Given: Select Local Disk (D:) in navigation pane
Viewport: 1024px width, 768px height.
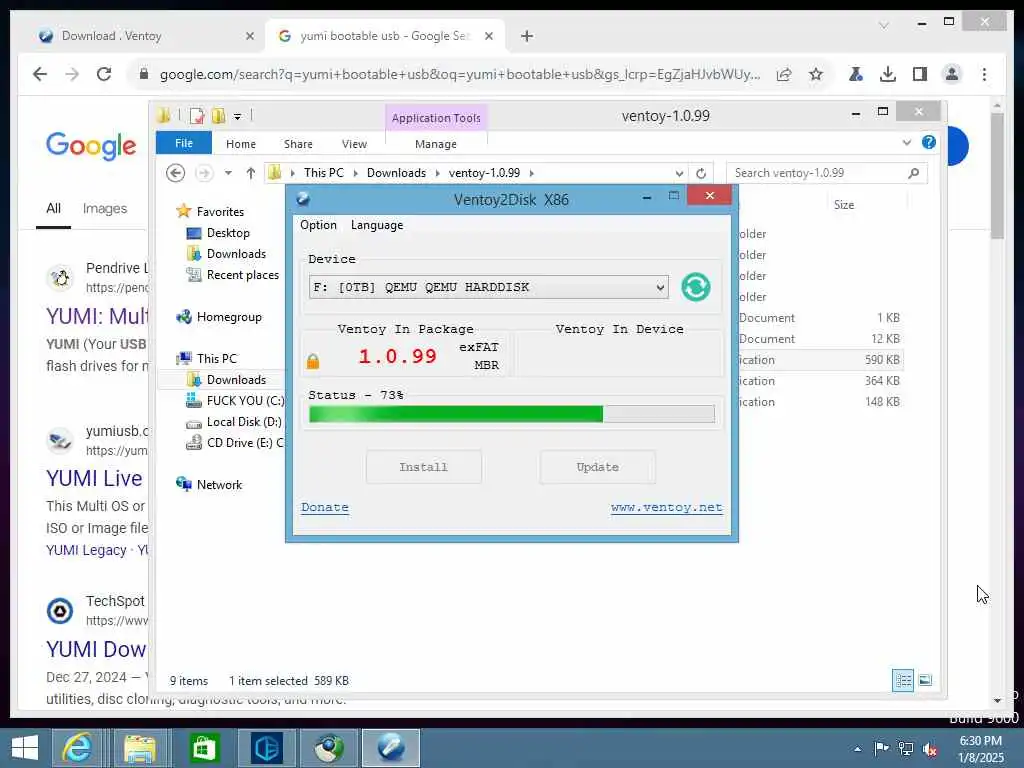Looking at the screenshot, I should click(x=244, y=422).
